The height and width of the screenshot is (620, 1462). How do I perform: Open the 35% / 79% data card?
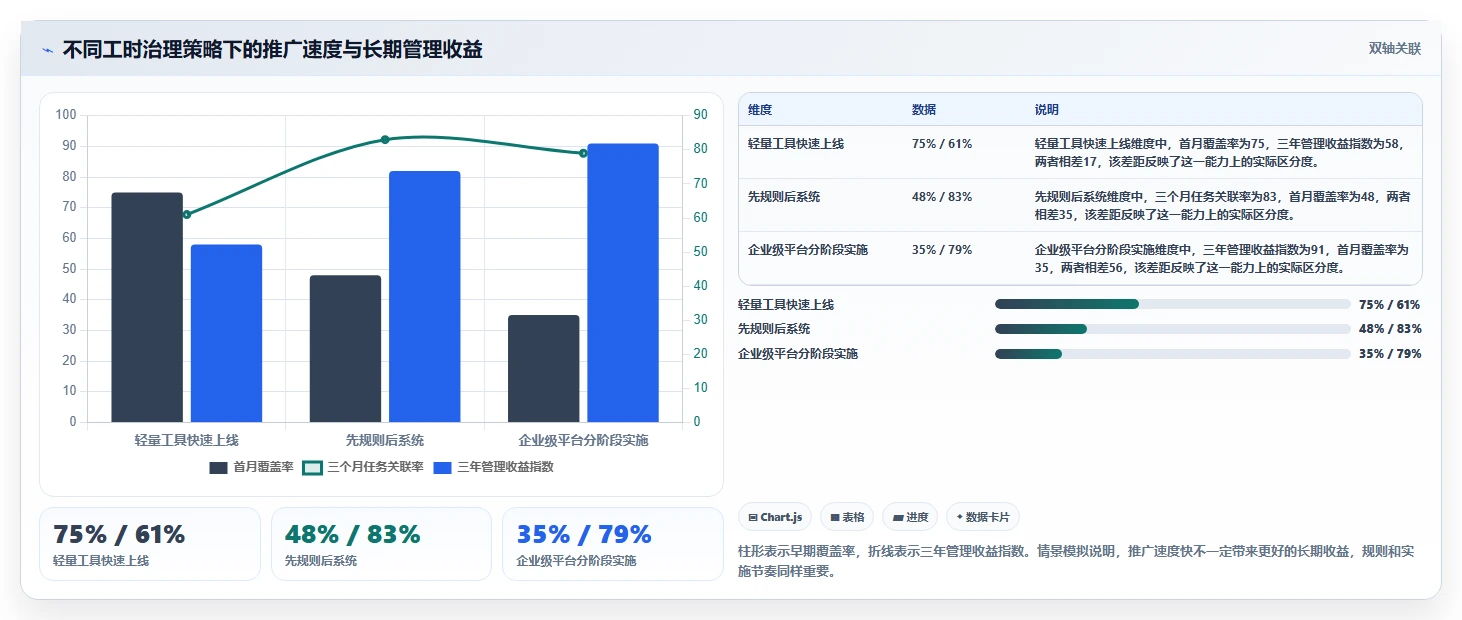[x=612, y=544]
